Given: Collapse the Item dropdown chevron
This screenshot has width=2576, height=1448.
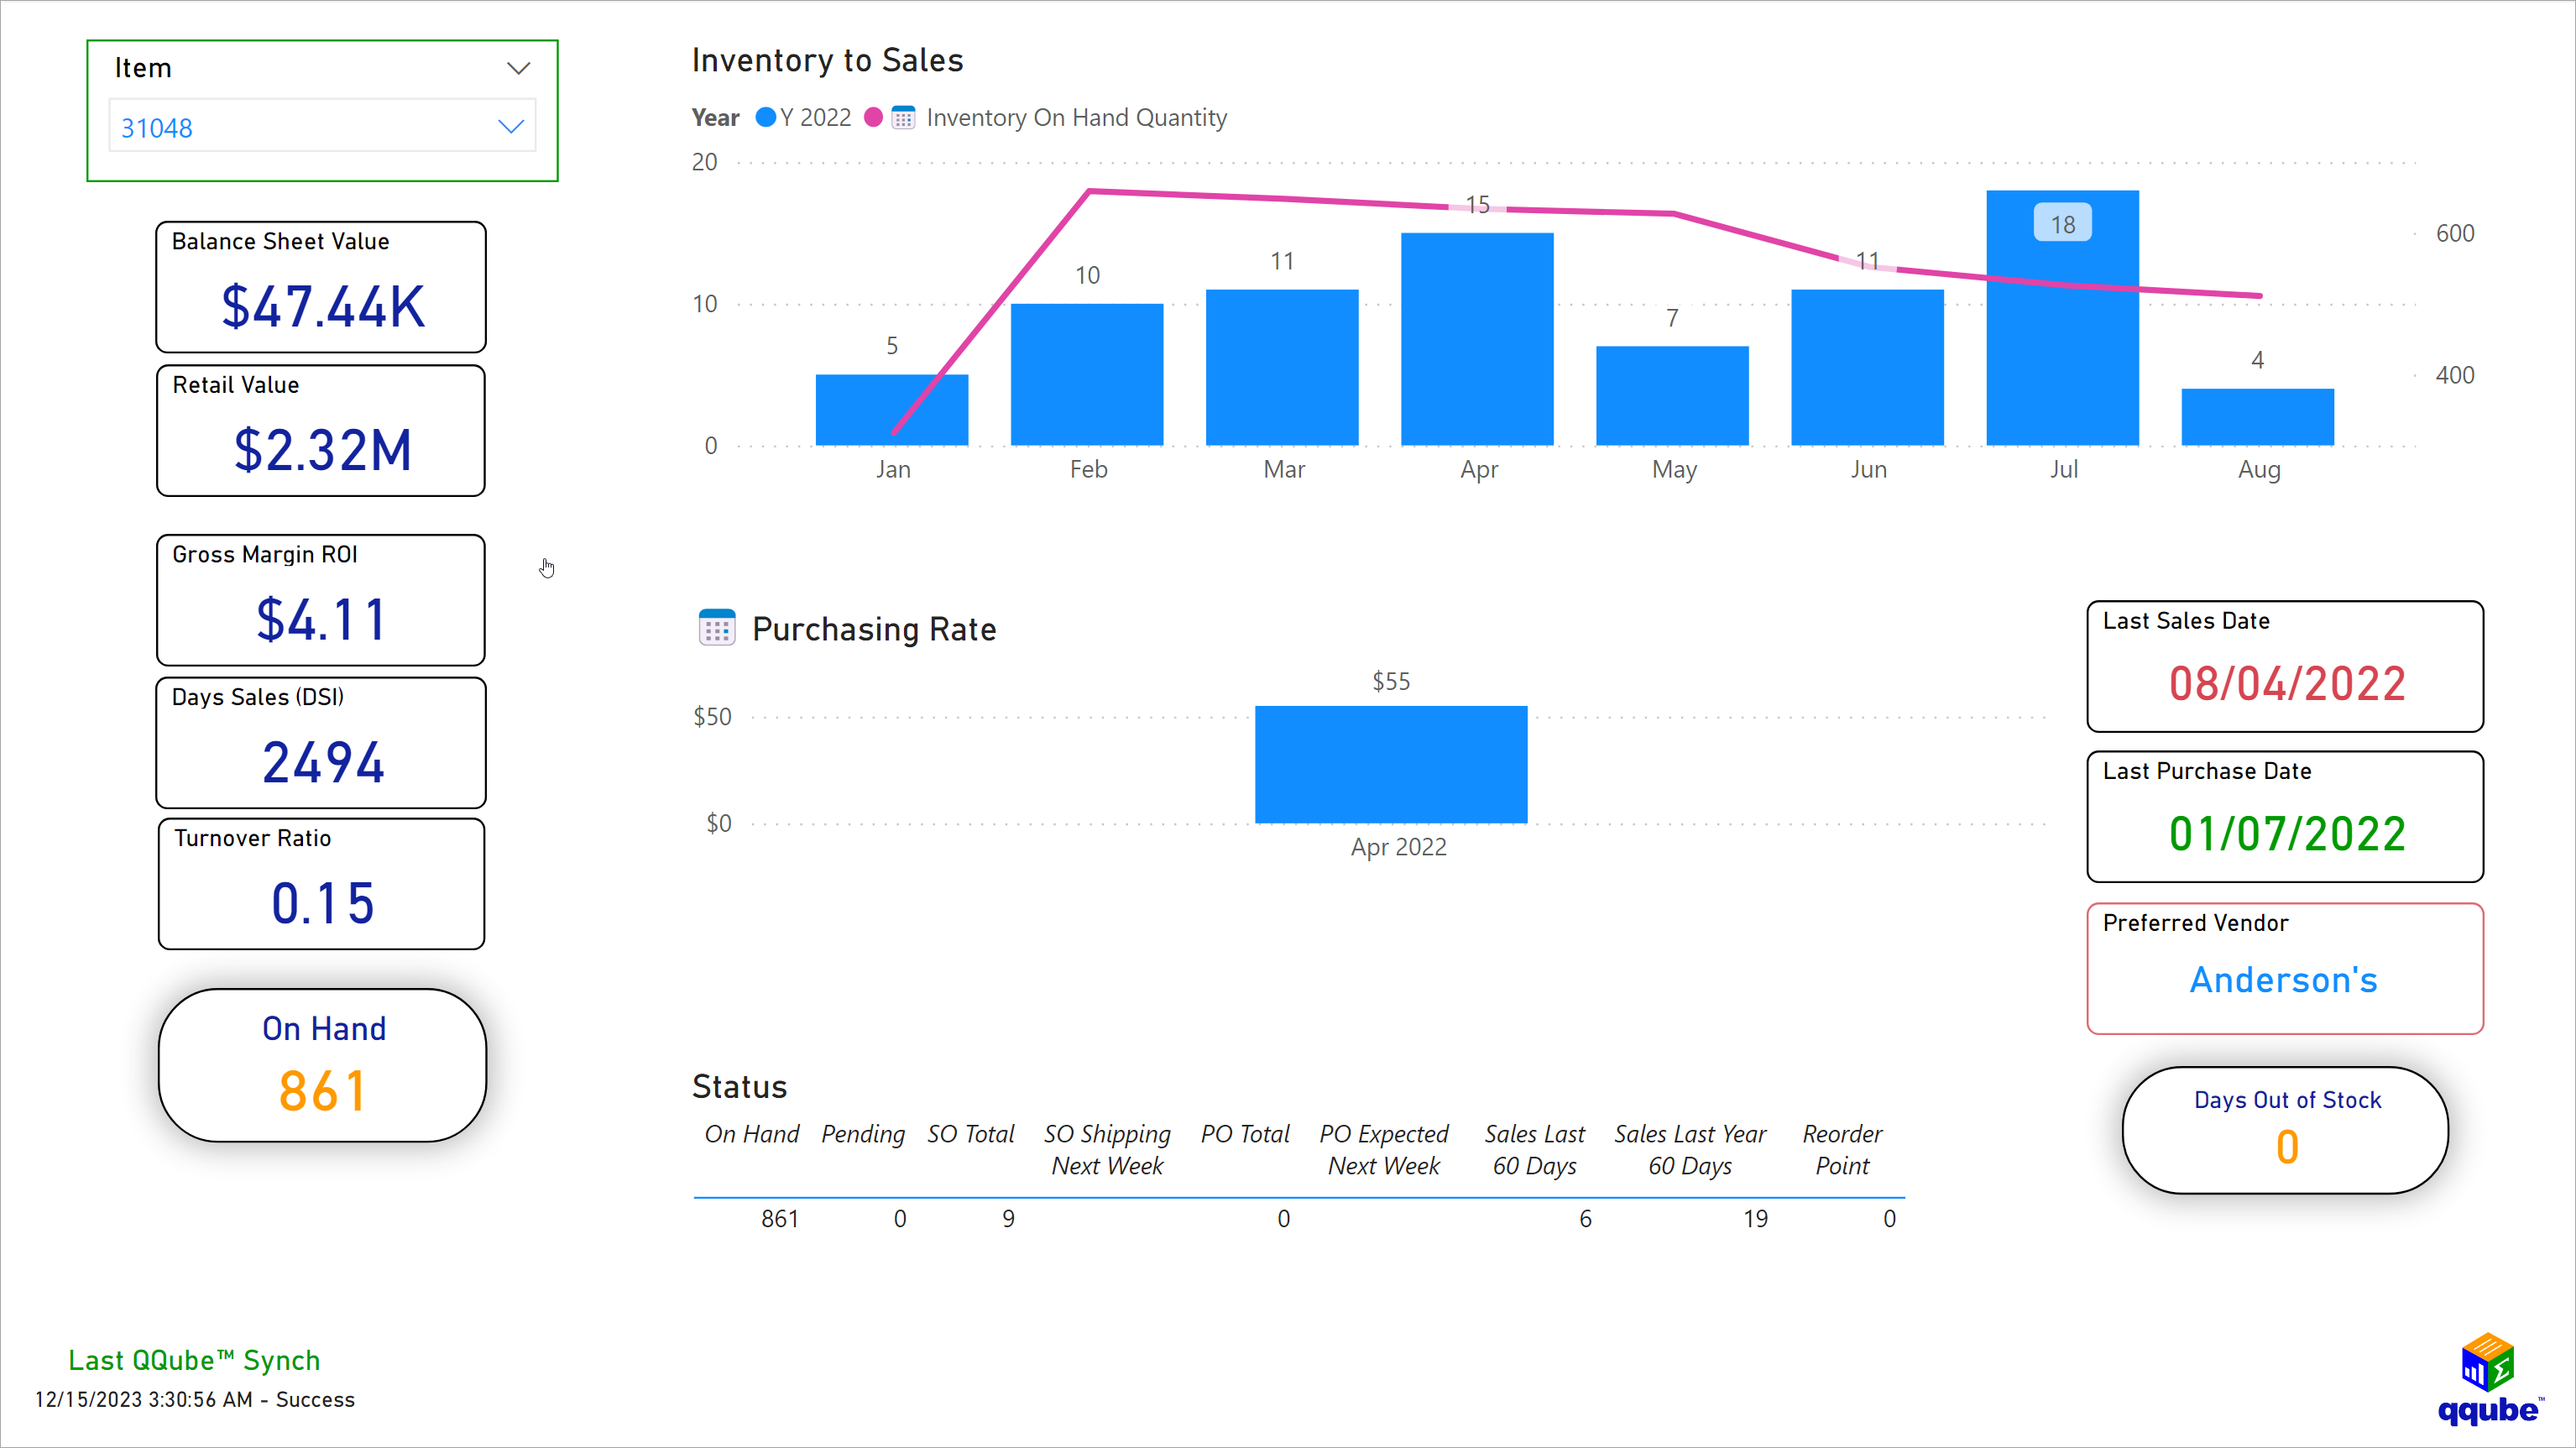Looking at the screenshot, I should click(518, 67).
